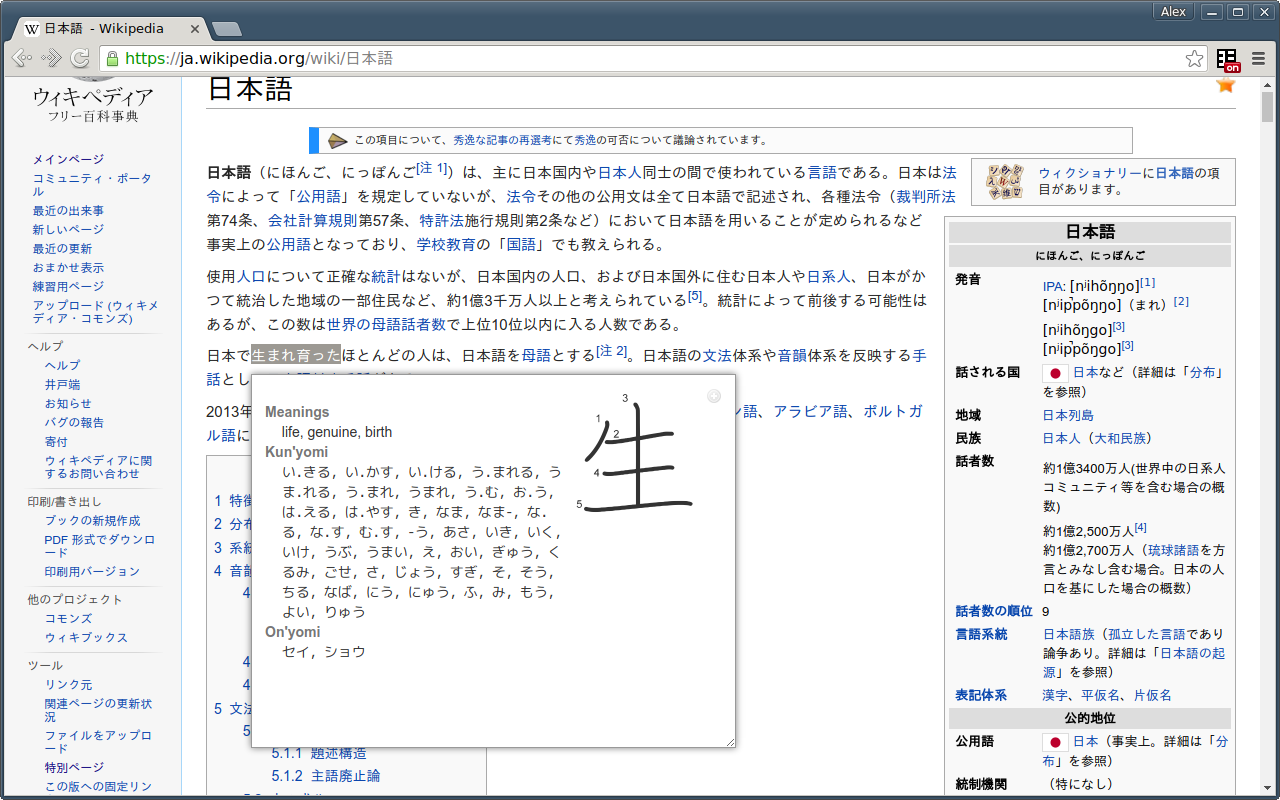Click the plus icon in the kanji popup
The image size is (1280, 800).
click(x=714, y=396)
